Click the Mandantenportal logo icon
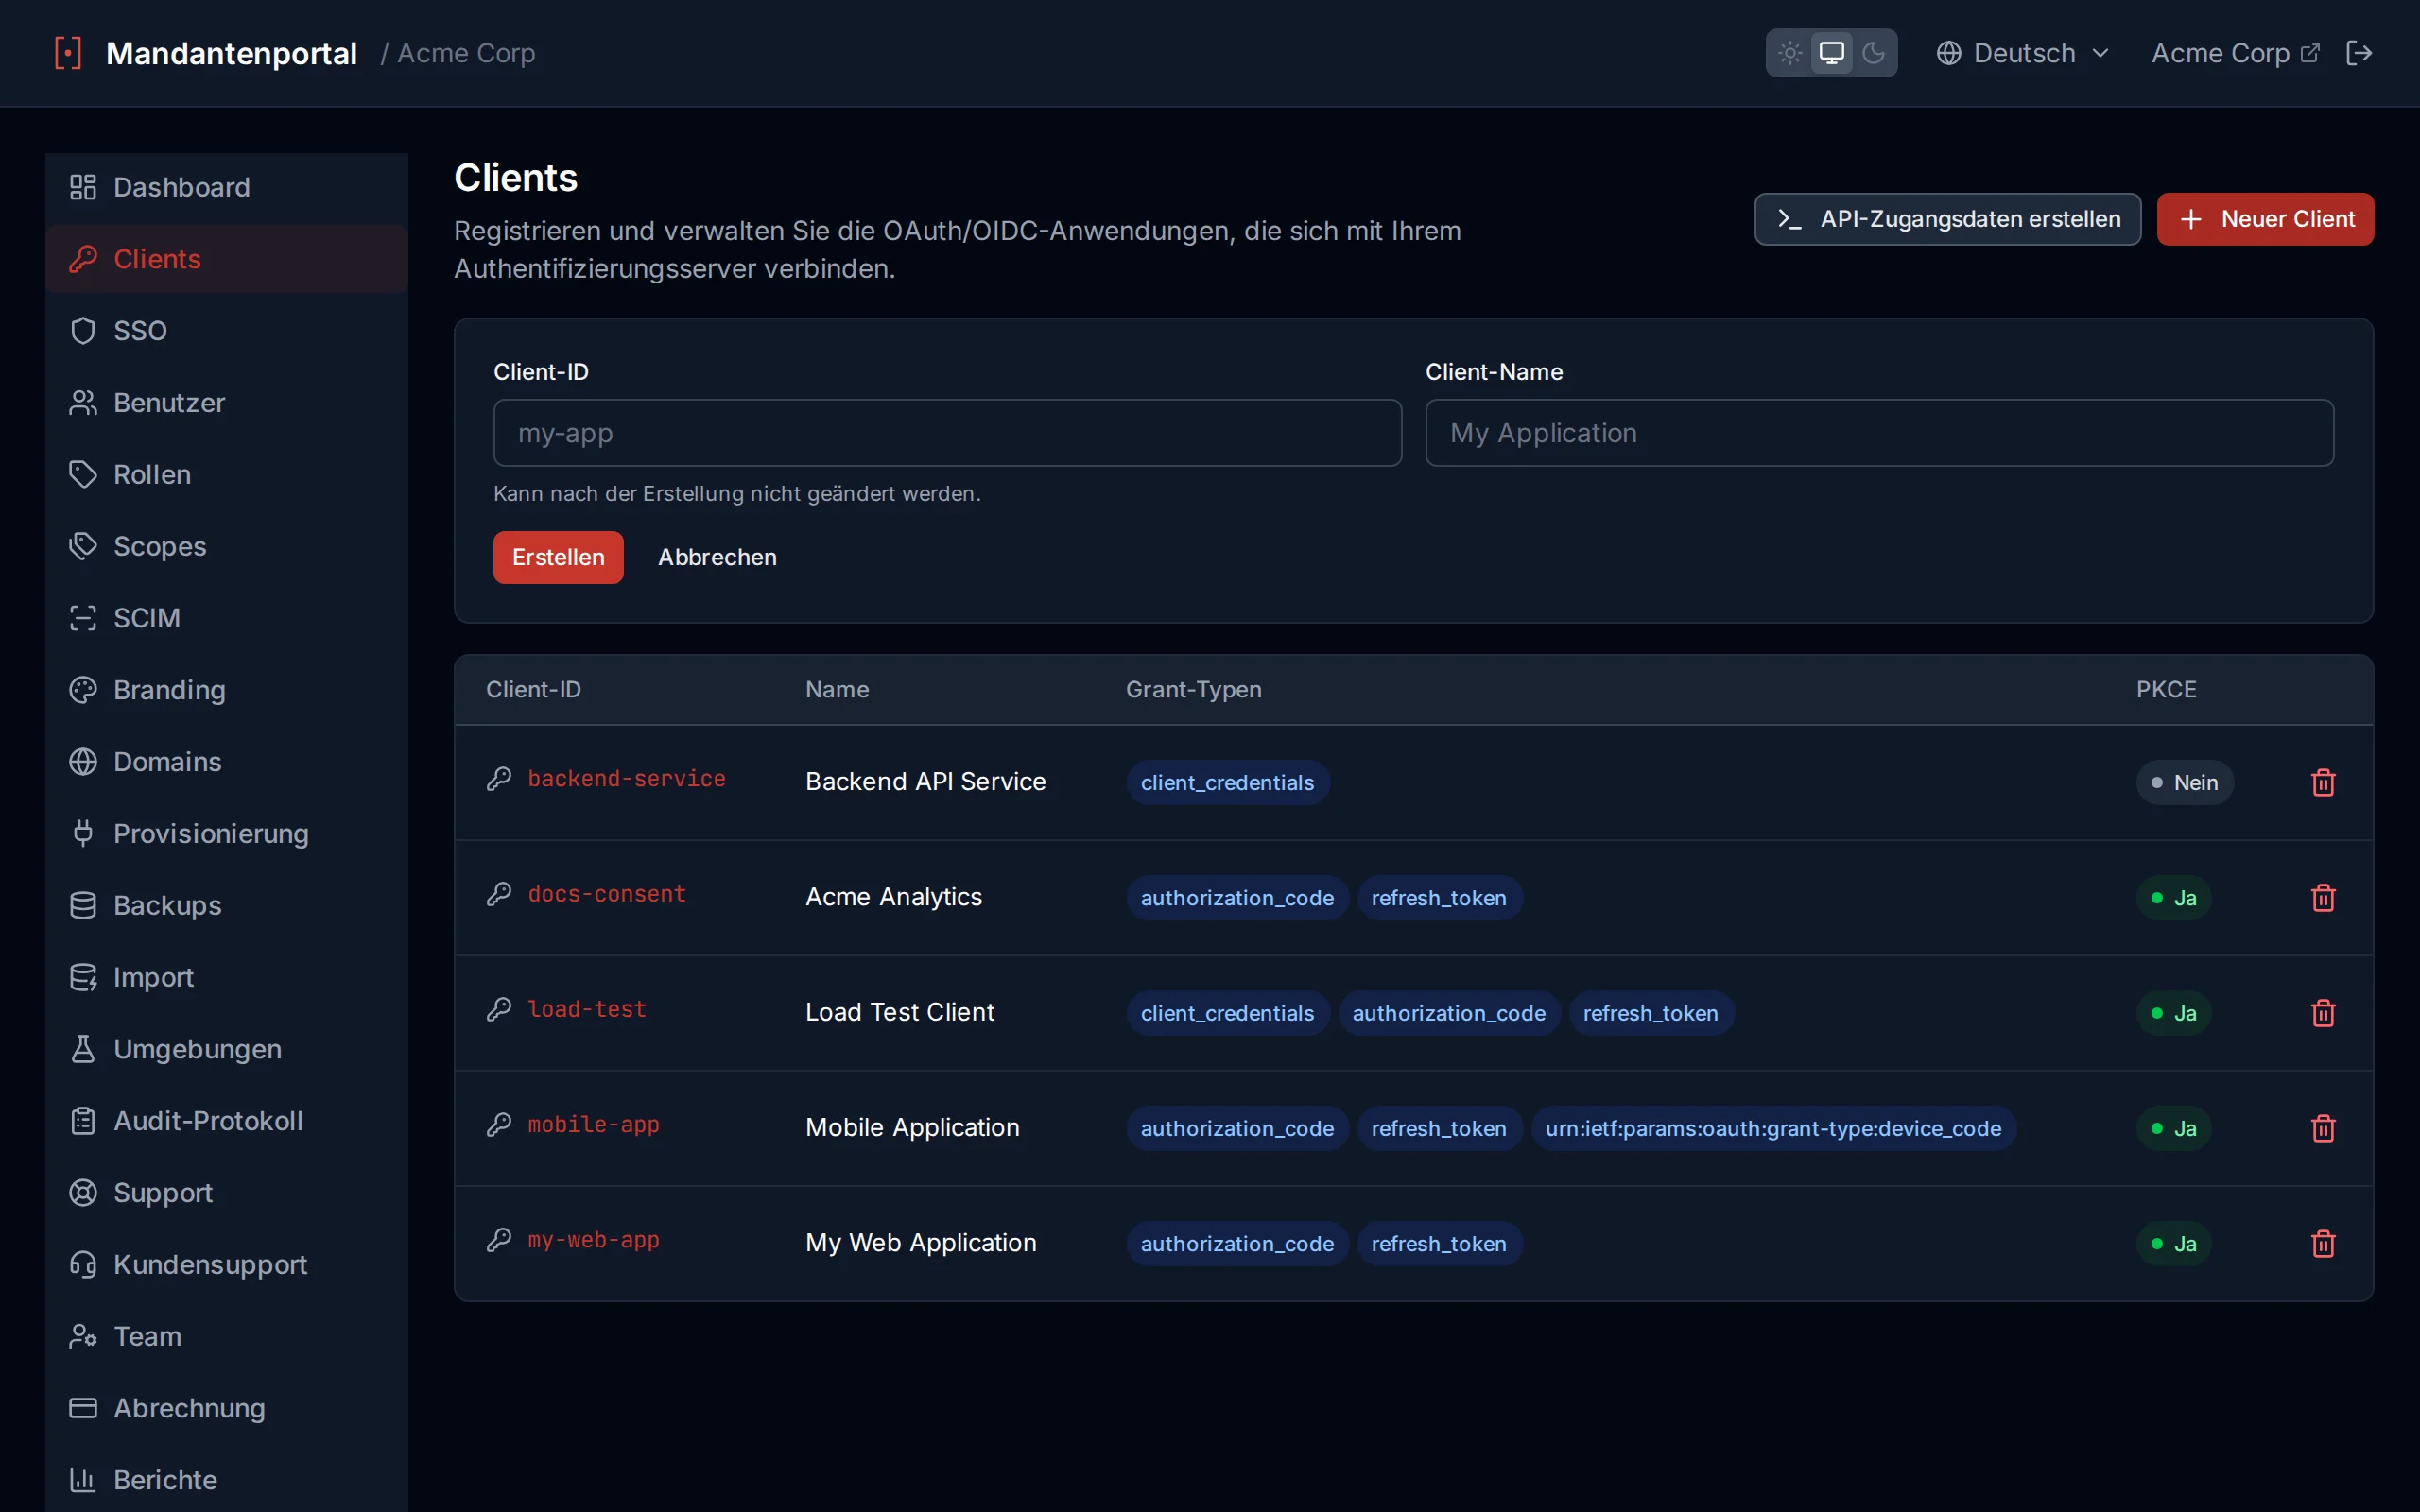Viewport: 2420px width, 1512px height. click(x=67, y=53)
